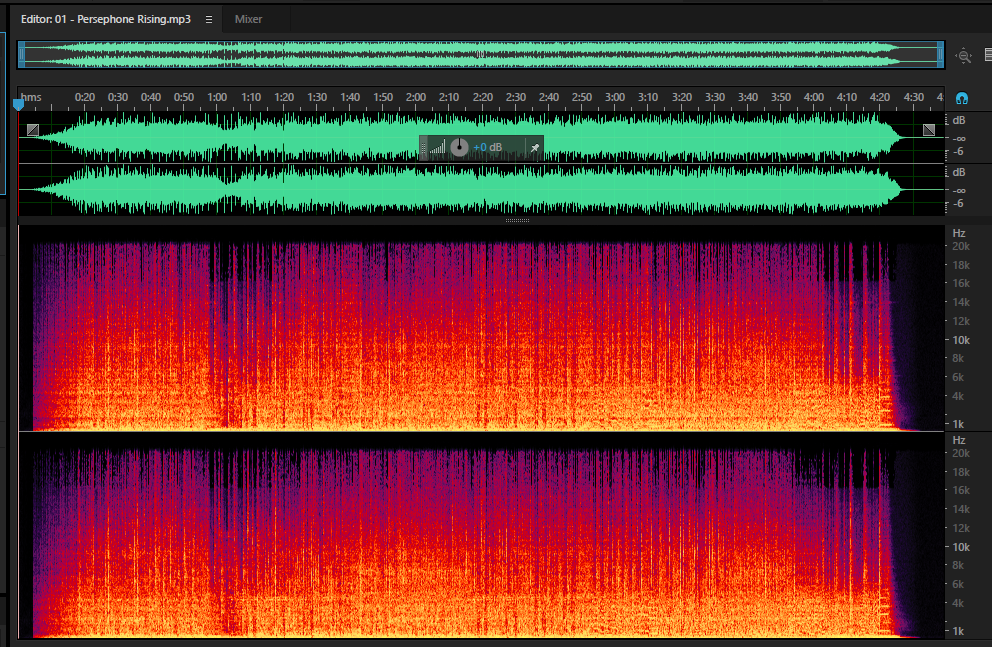Viewport: 992px width, 647px height.
Task: Click the blue playhead marker on ruler
Action: point(18,104)
